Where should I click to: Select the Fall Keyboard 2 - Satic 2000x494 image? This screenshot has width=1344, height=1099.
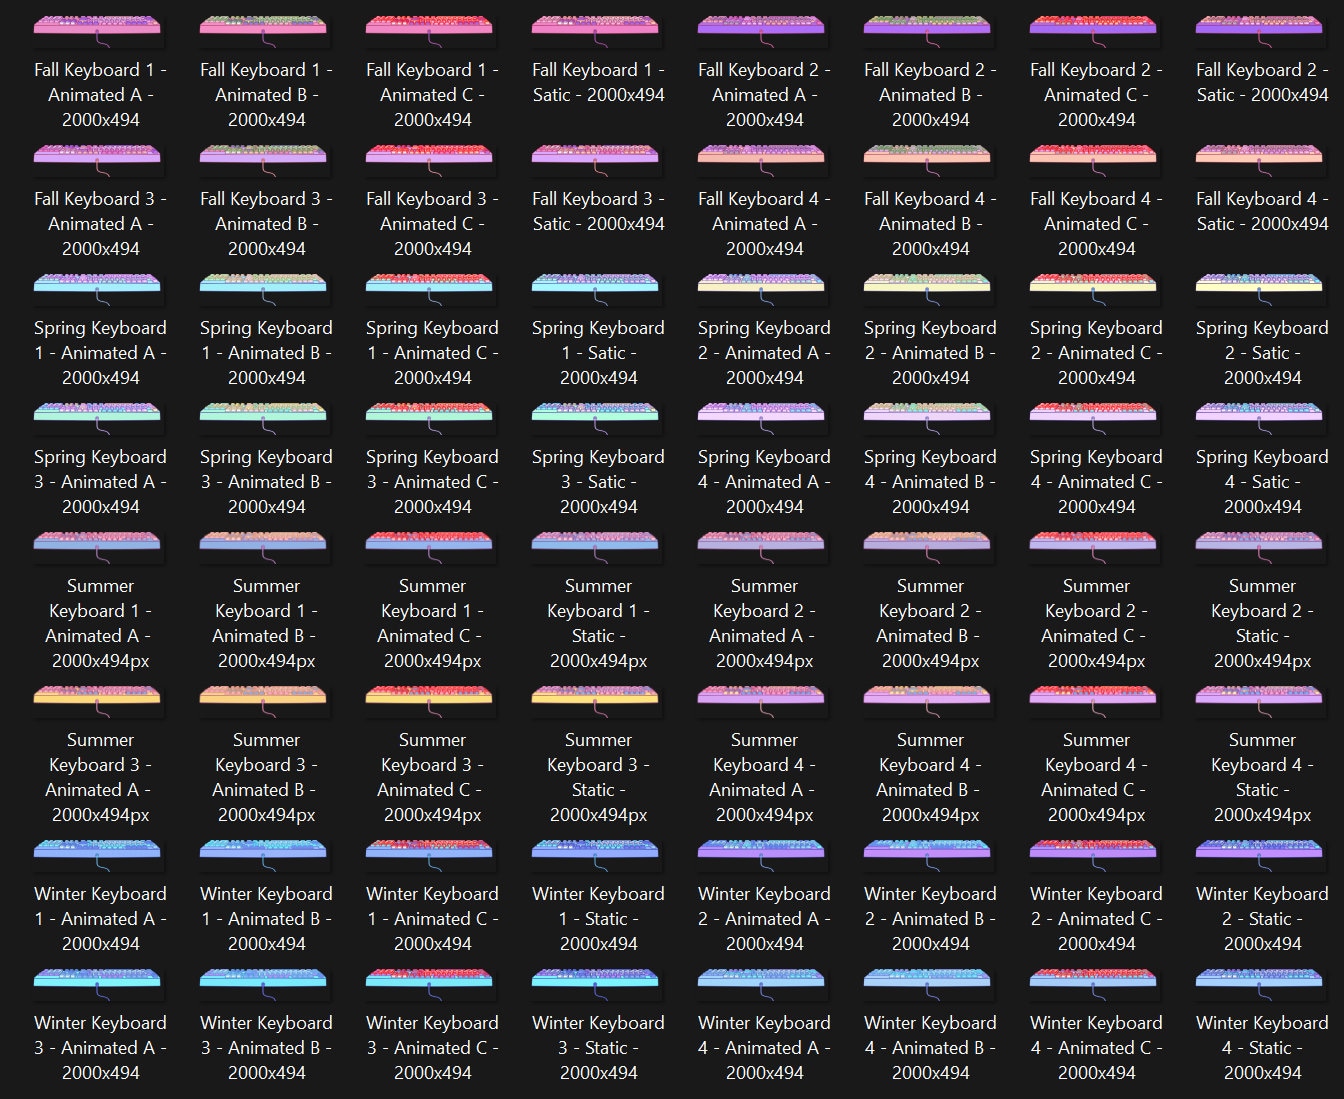1261,25
